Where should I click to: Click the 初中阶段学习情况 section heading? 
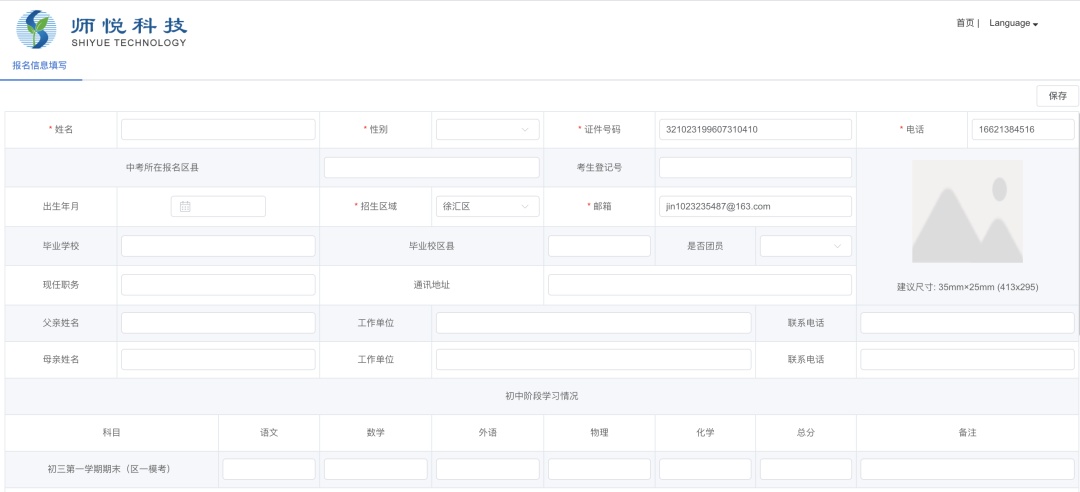pos(541,396)
